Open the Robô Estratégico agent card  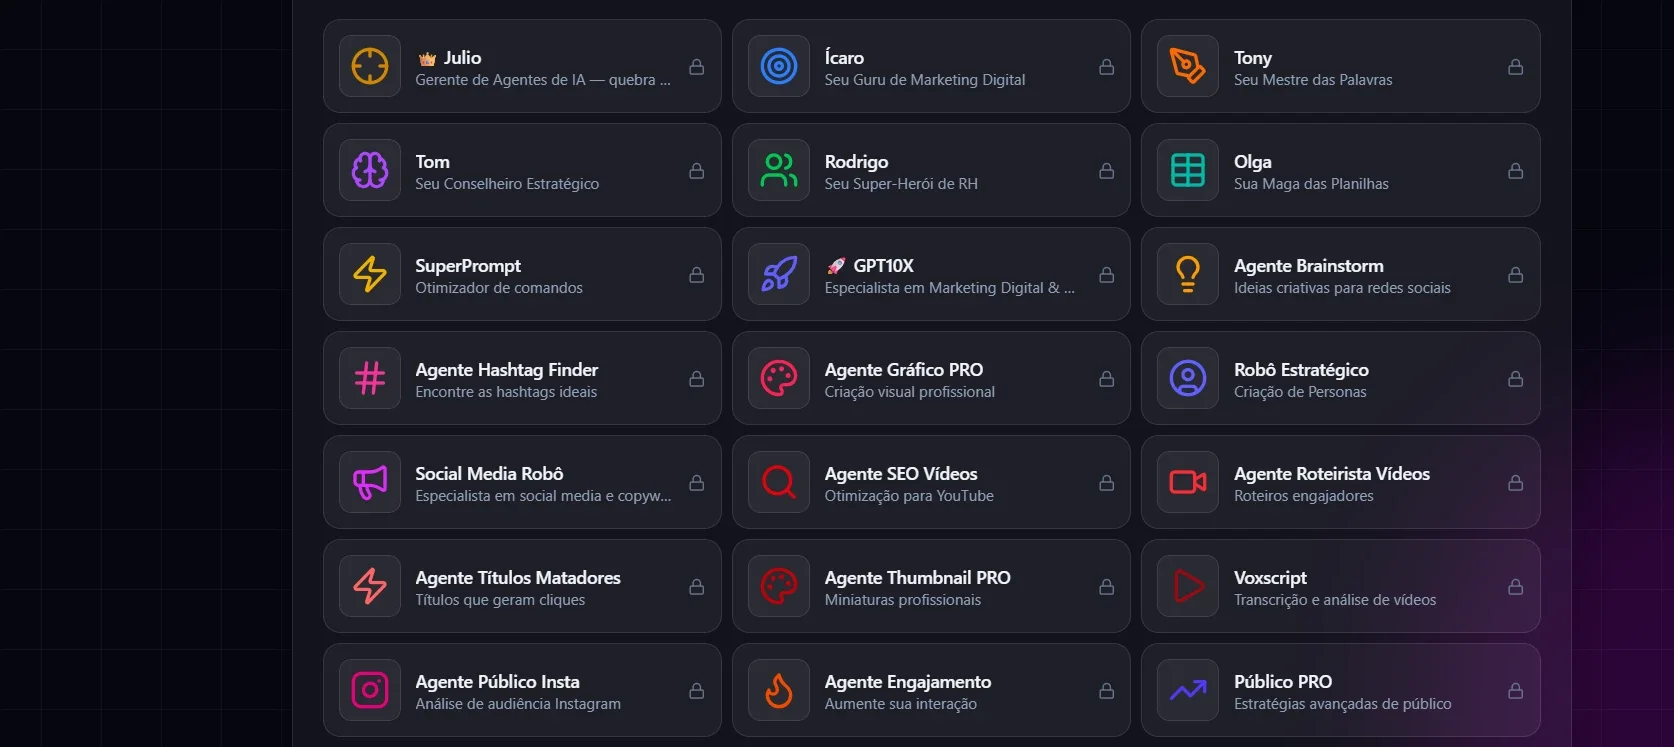tap(1340, 378)
